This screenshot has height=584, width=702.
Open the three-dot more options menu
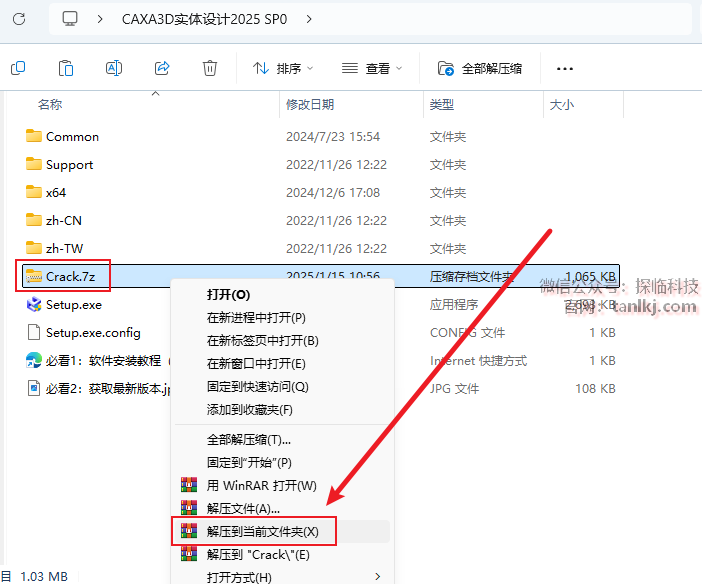(x=565, y=69)
